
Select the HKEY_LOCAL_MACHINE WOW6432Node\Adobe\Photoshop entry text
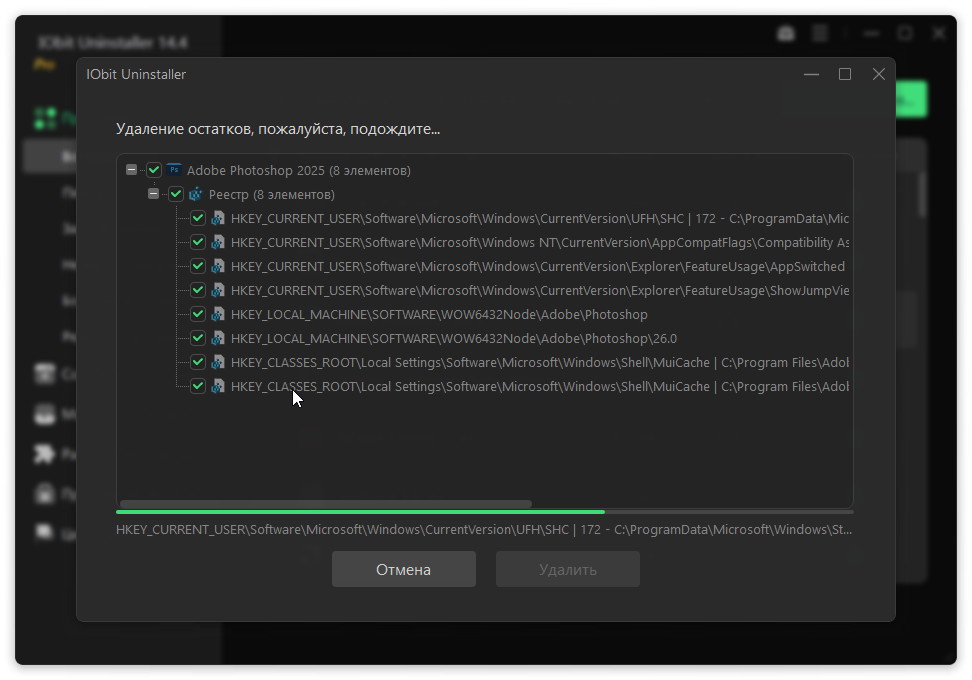(x=439, y=314)
